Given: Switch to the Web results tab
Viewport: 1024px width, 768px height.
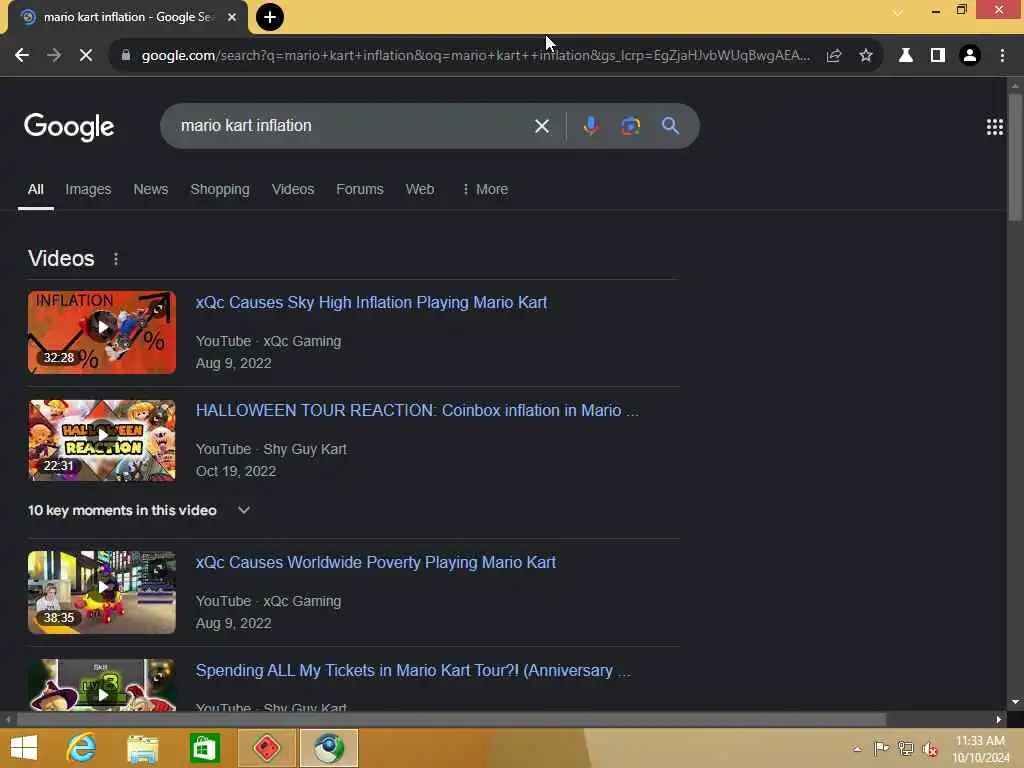Looking at the screenshot, I should click(x=420, y=189).
